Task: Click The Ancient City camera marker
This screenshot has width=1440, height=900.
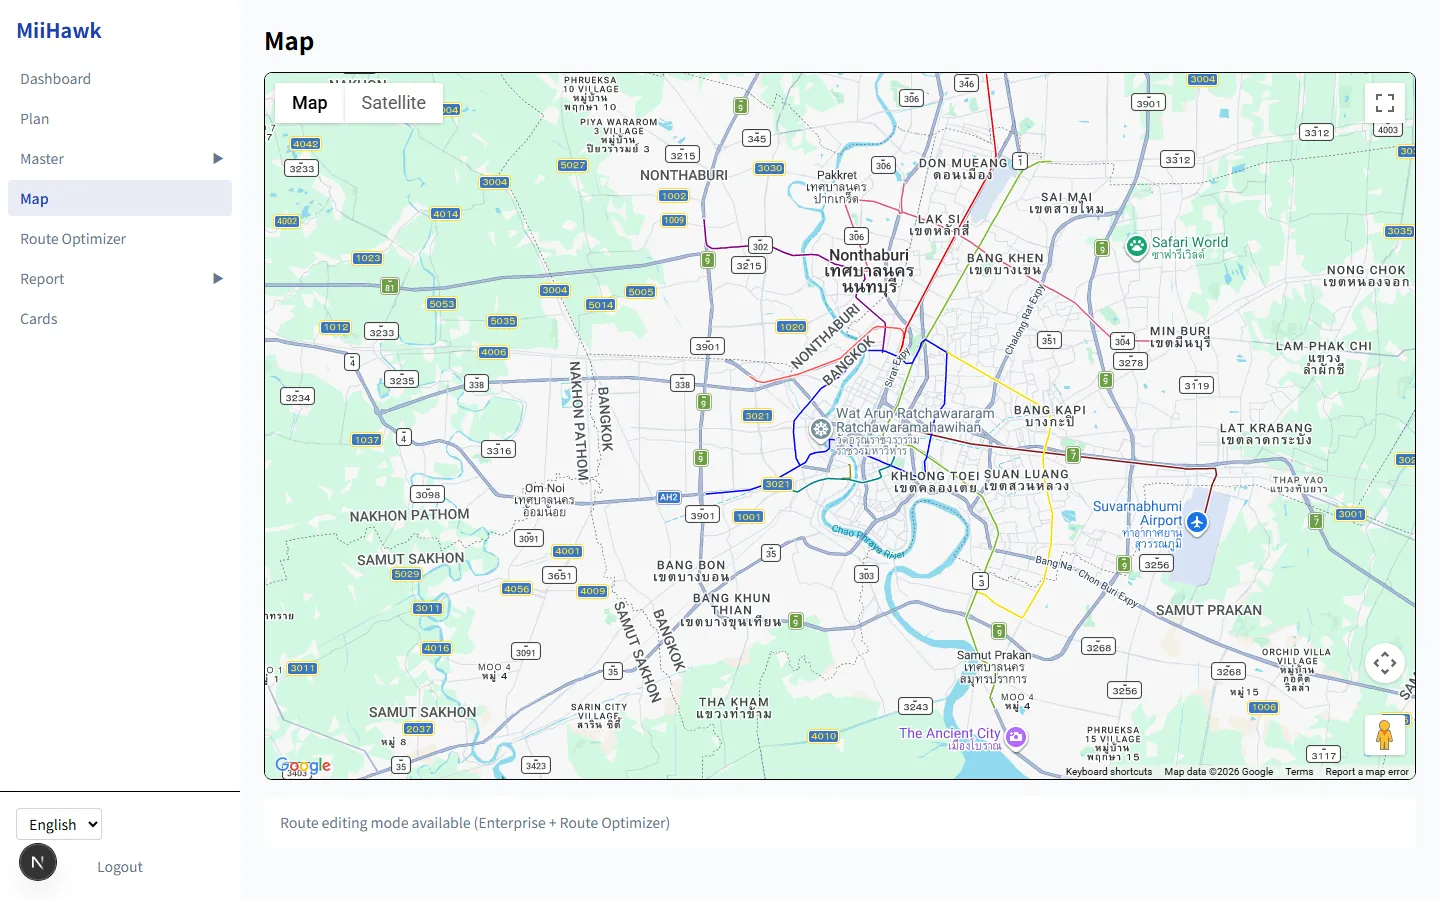Action: coord(1016,738)
